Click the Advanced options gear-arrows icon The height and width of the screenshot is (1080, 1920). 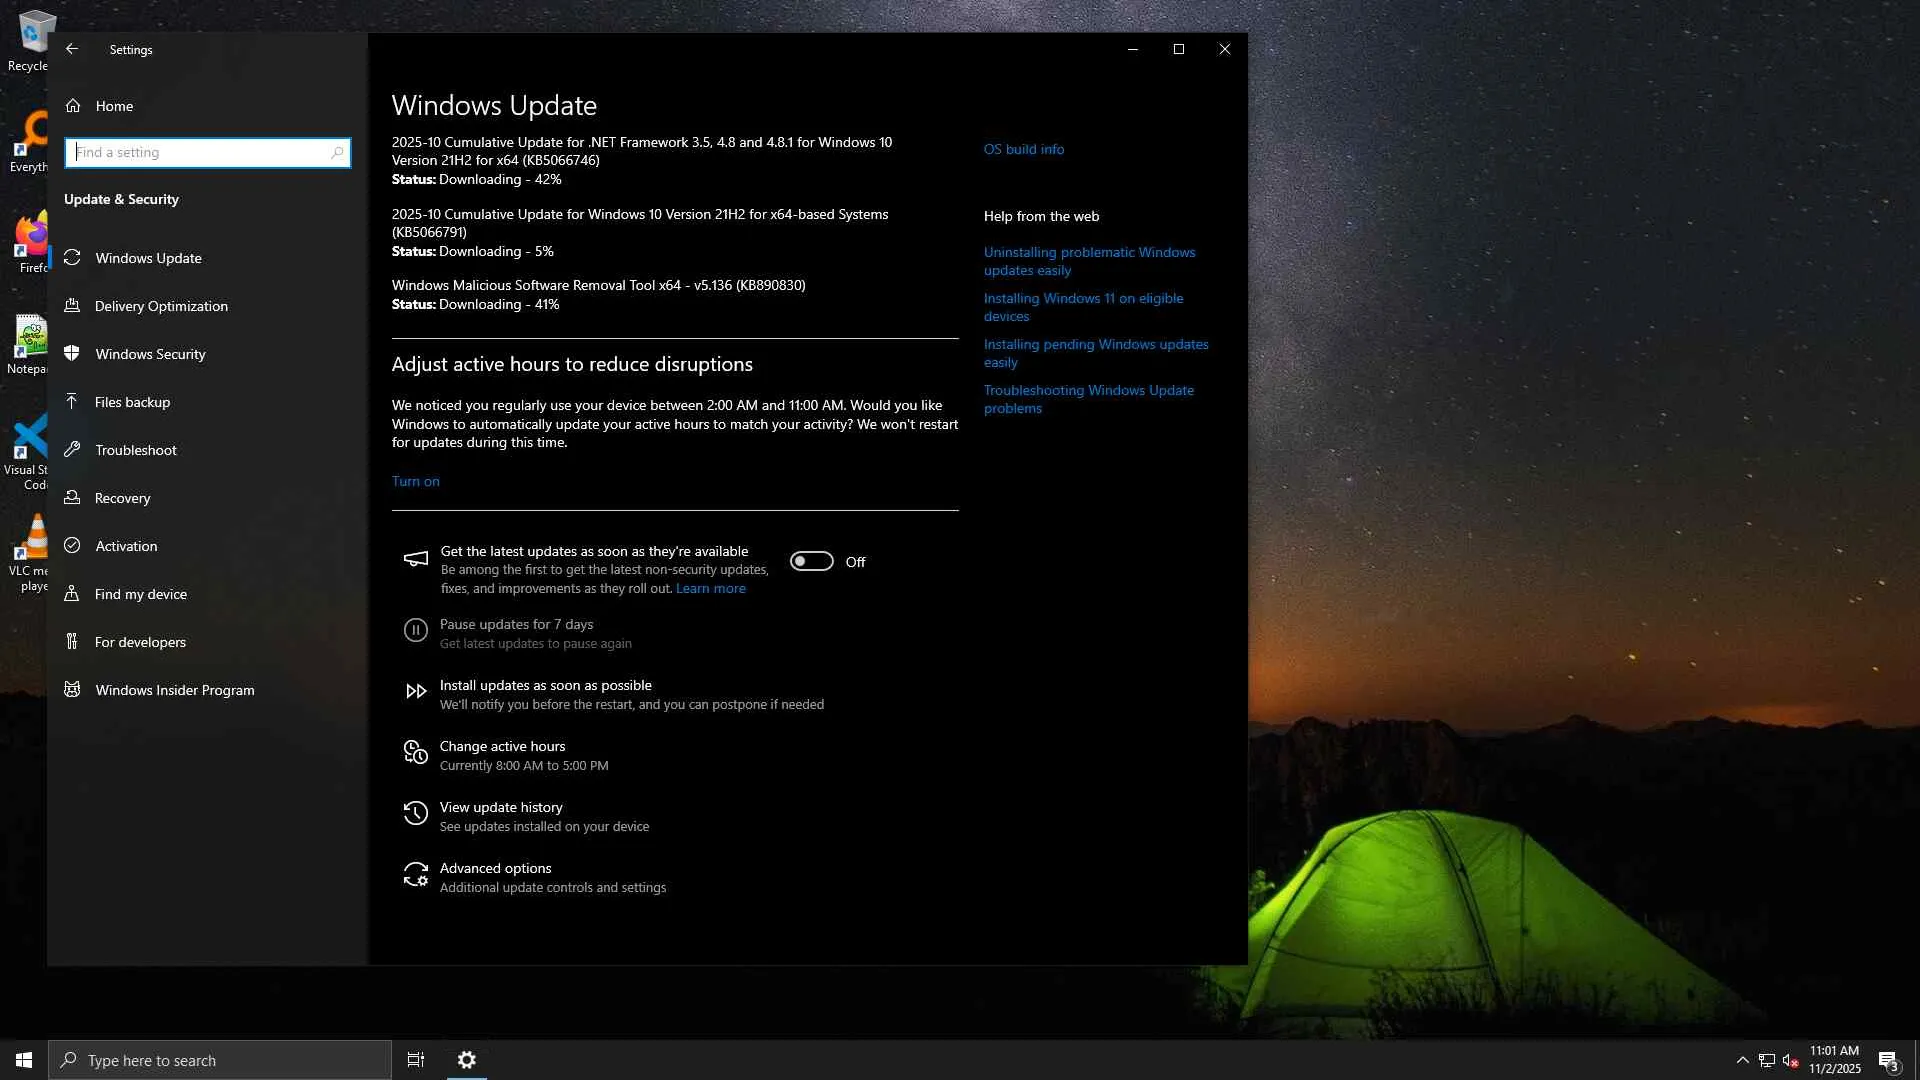[415, 876]
